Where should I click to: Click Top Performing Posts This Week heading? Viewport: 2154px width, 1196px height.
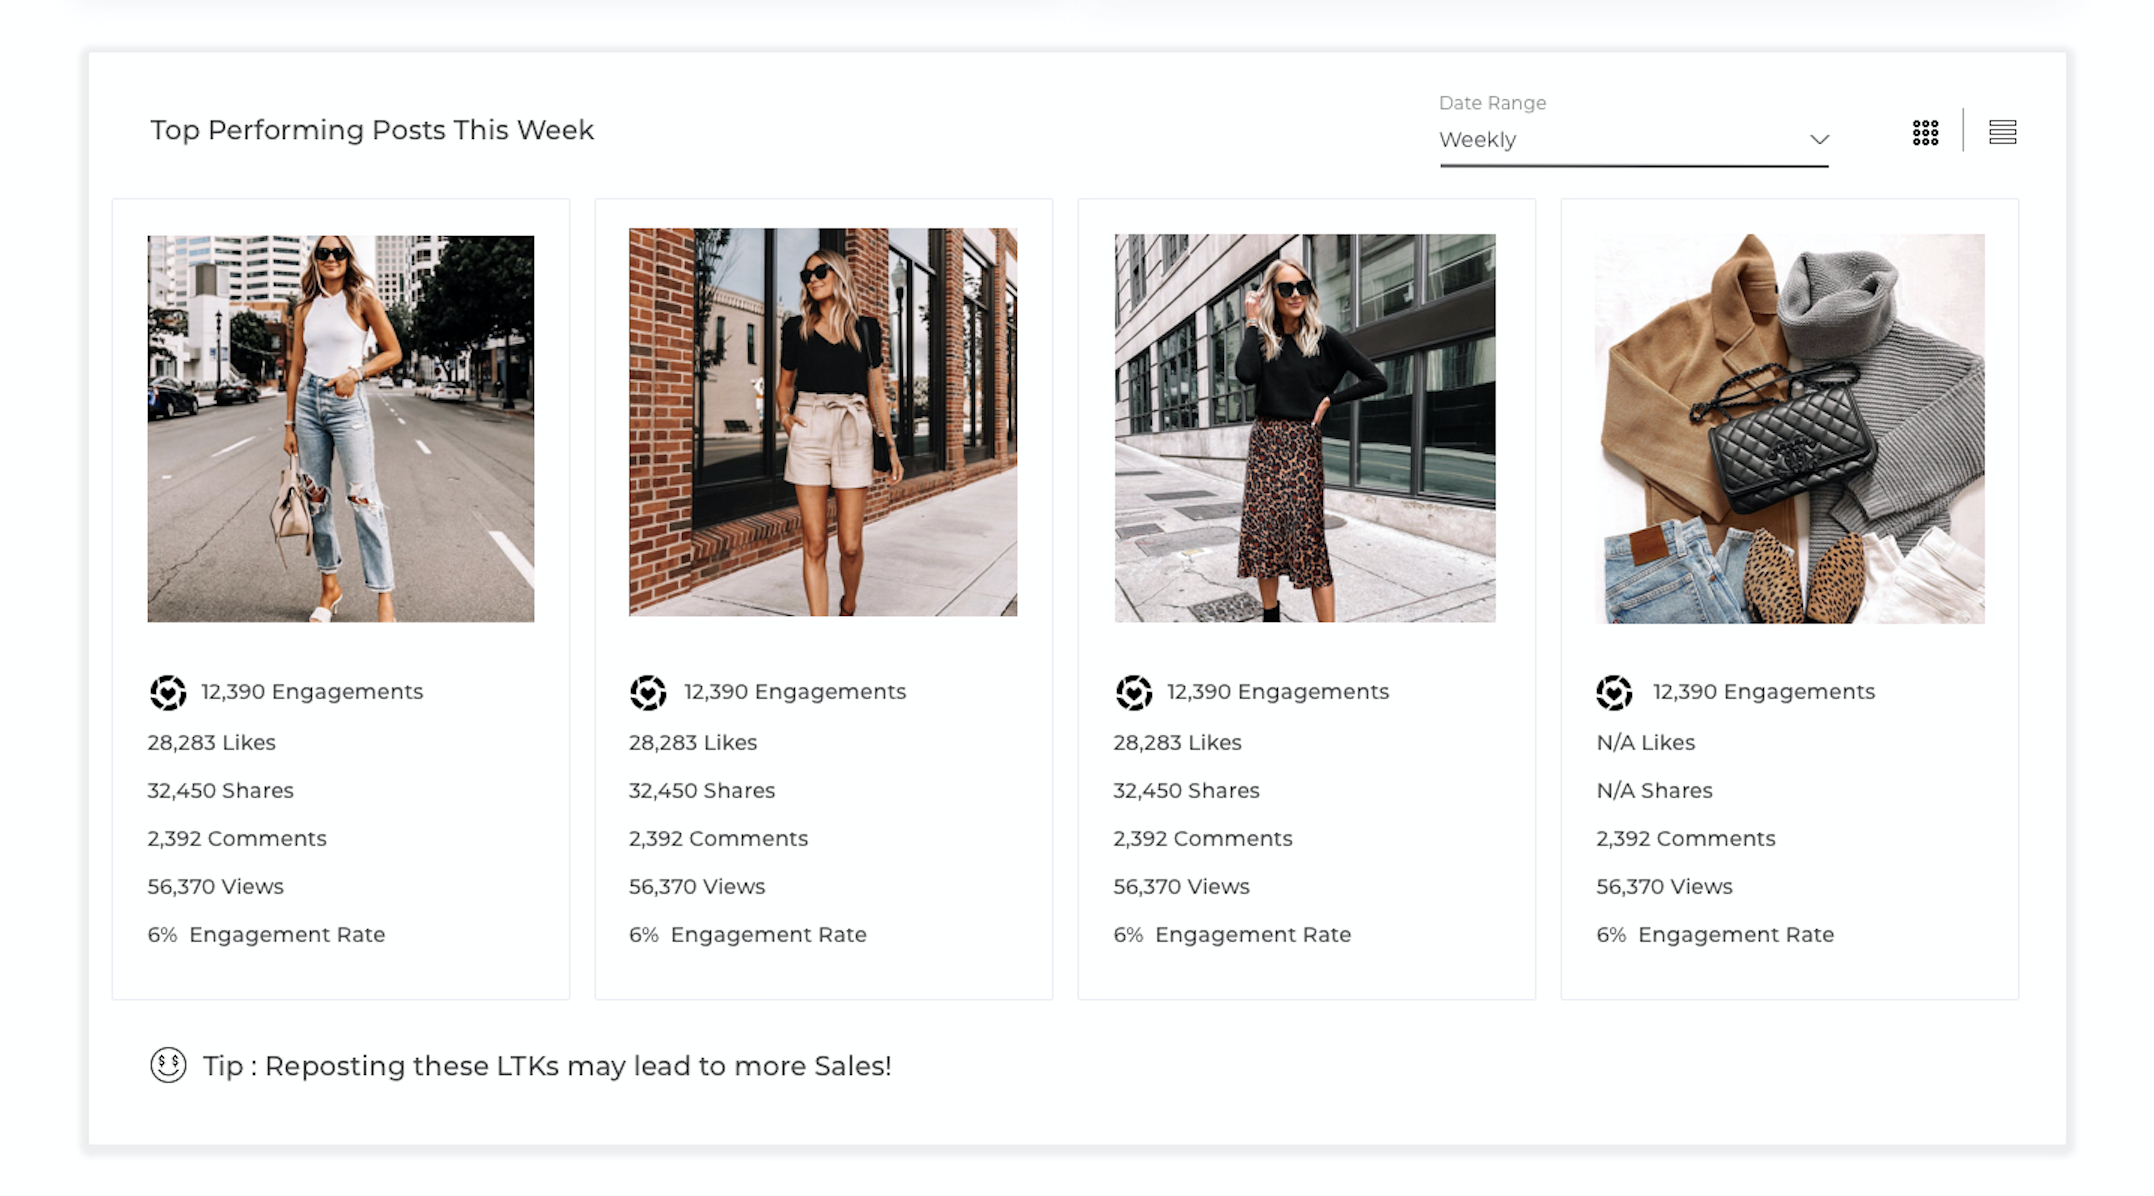point(372,130)
